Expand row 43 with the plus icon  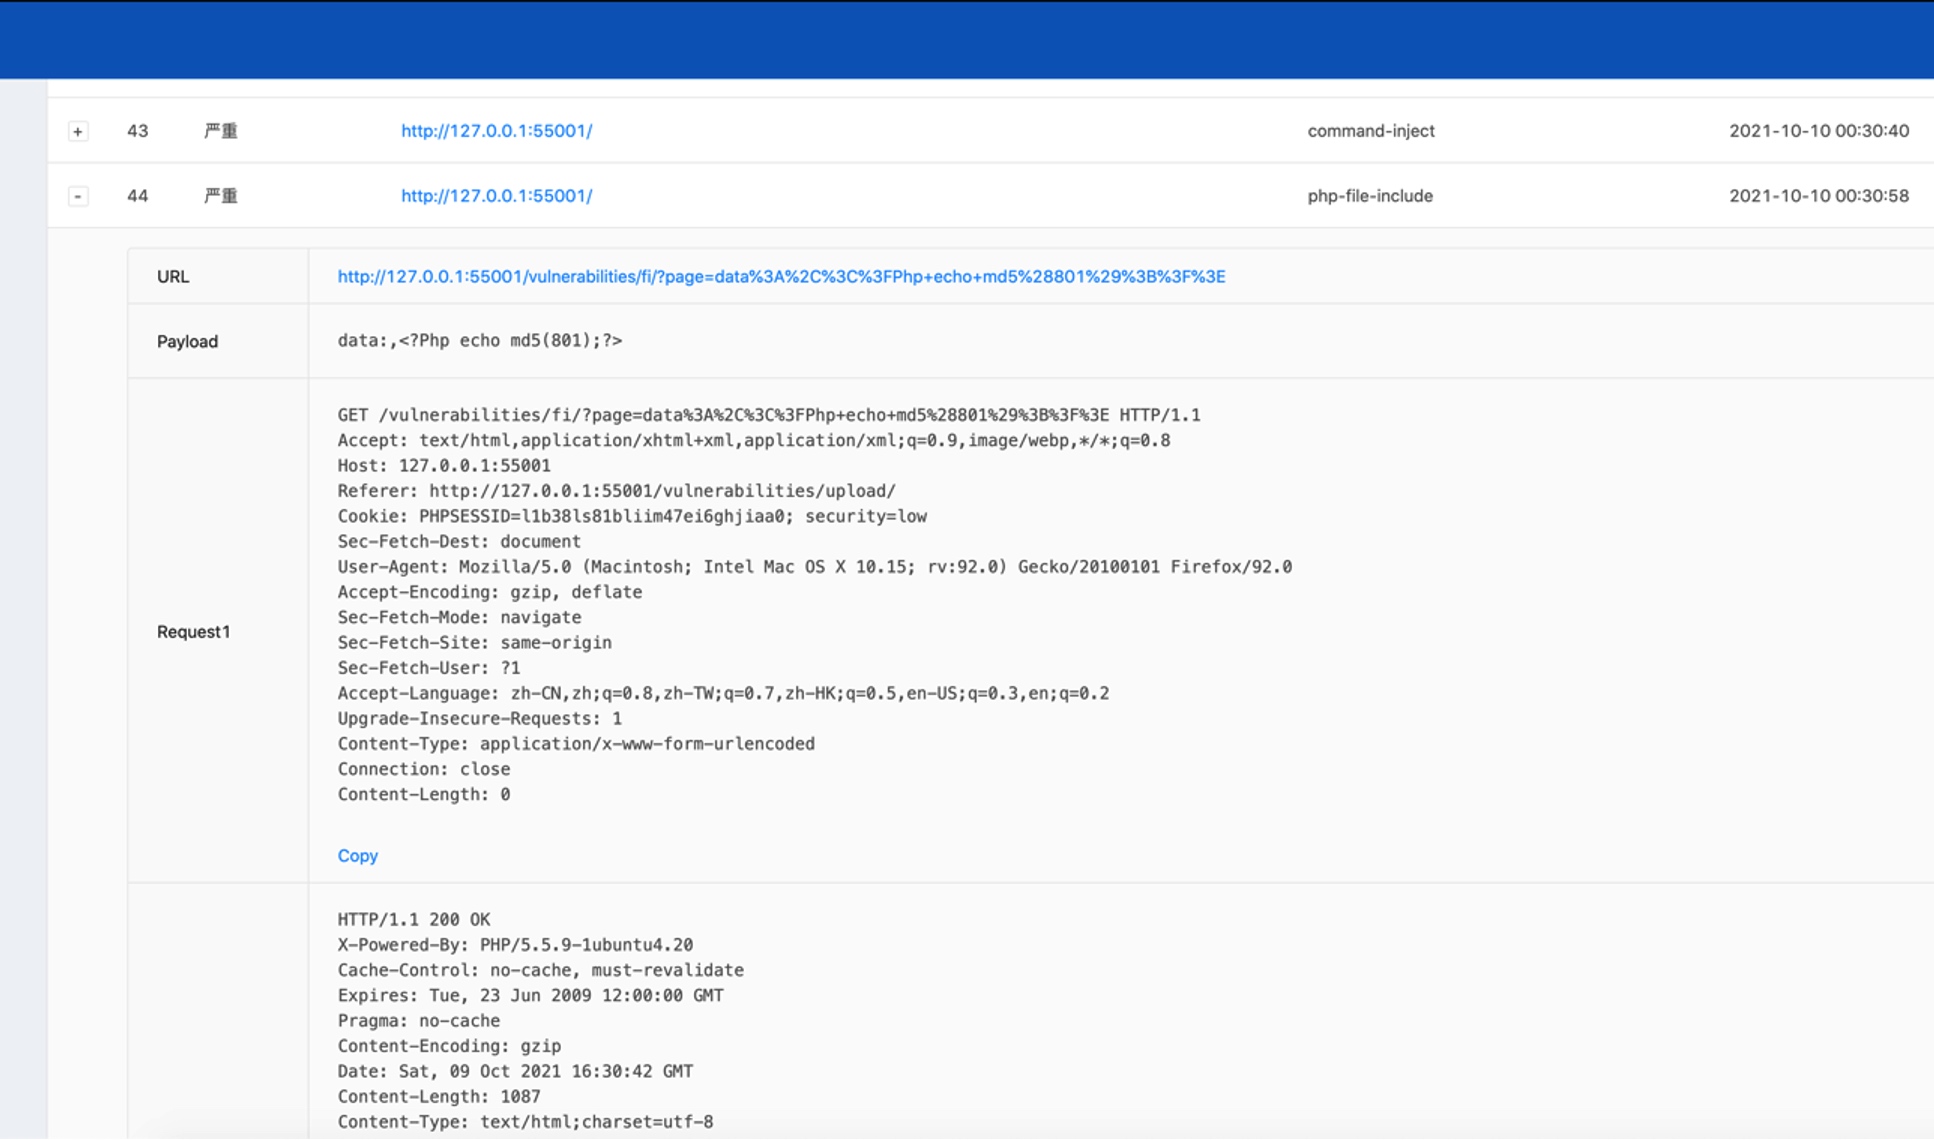78,131
